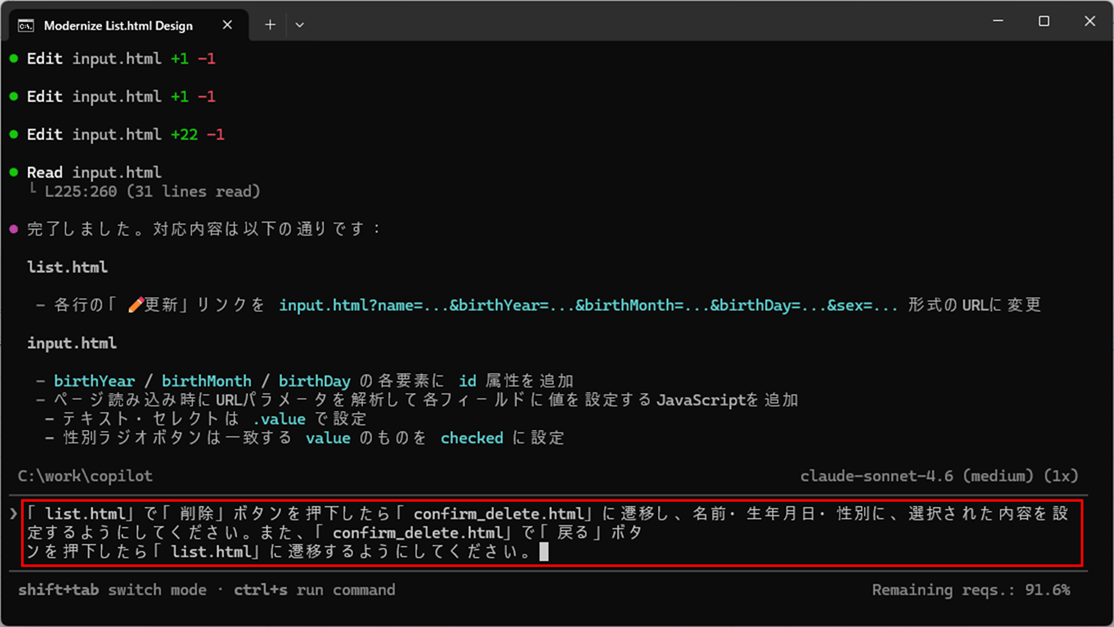Click the Edit input.html +22 -1 line
The height and width of the screenshot is (627, 1114).
125,134
